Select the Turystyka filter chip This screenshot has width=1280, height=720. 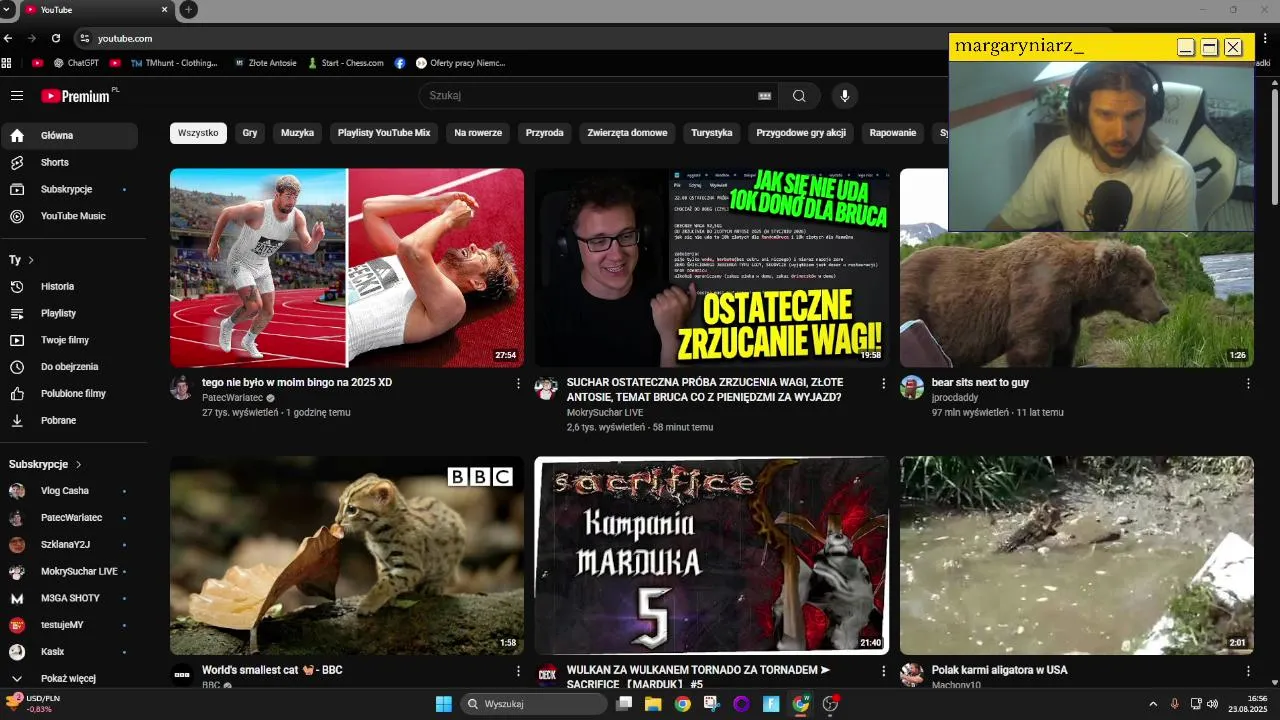tap(712, 133)
